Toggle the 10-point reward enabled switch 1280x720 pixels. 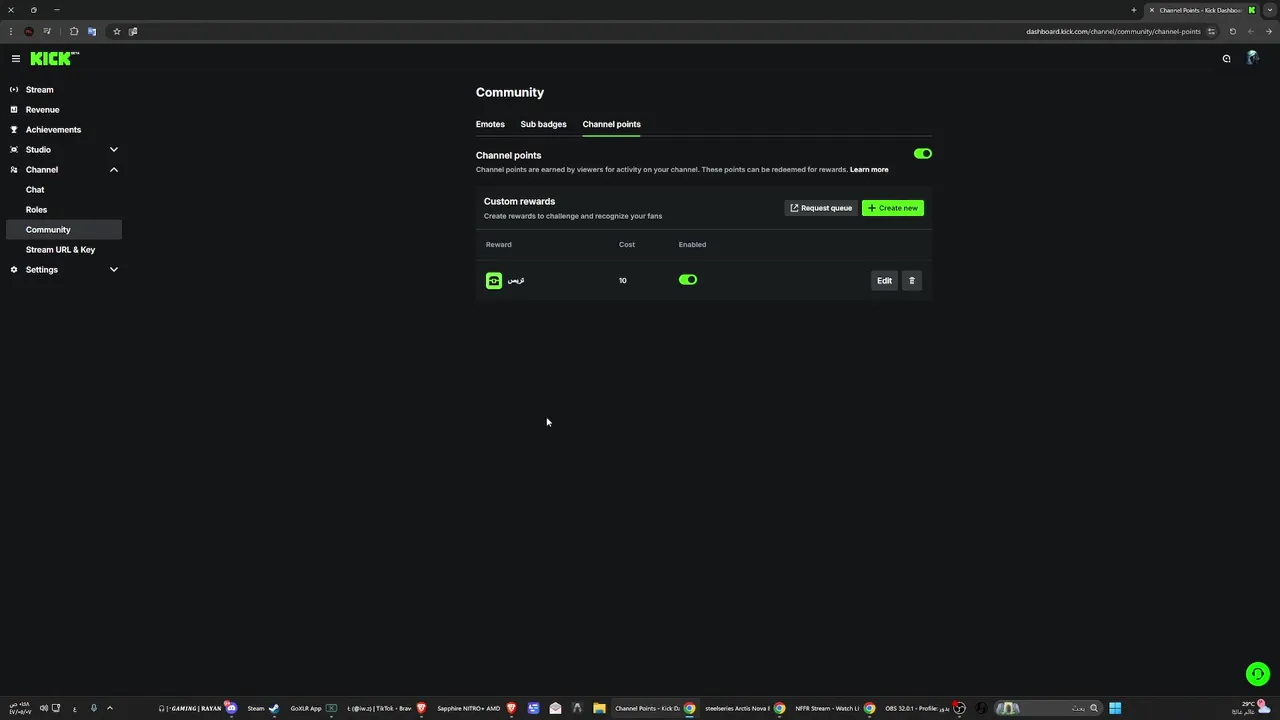[688, 280]
